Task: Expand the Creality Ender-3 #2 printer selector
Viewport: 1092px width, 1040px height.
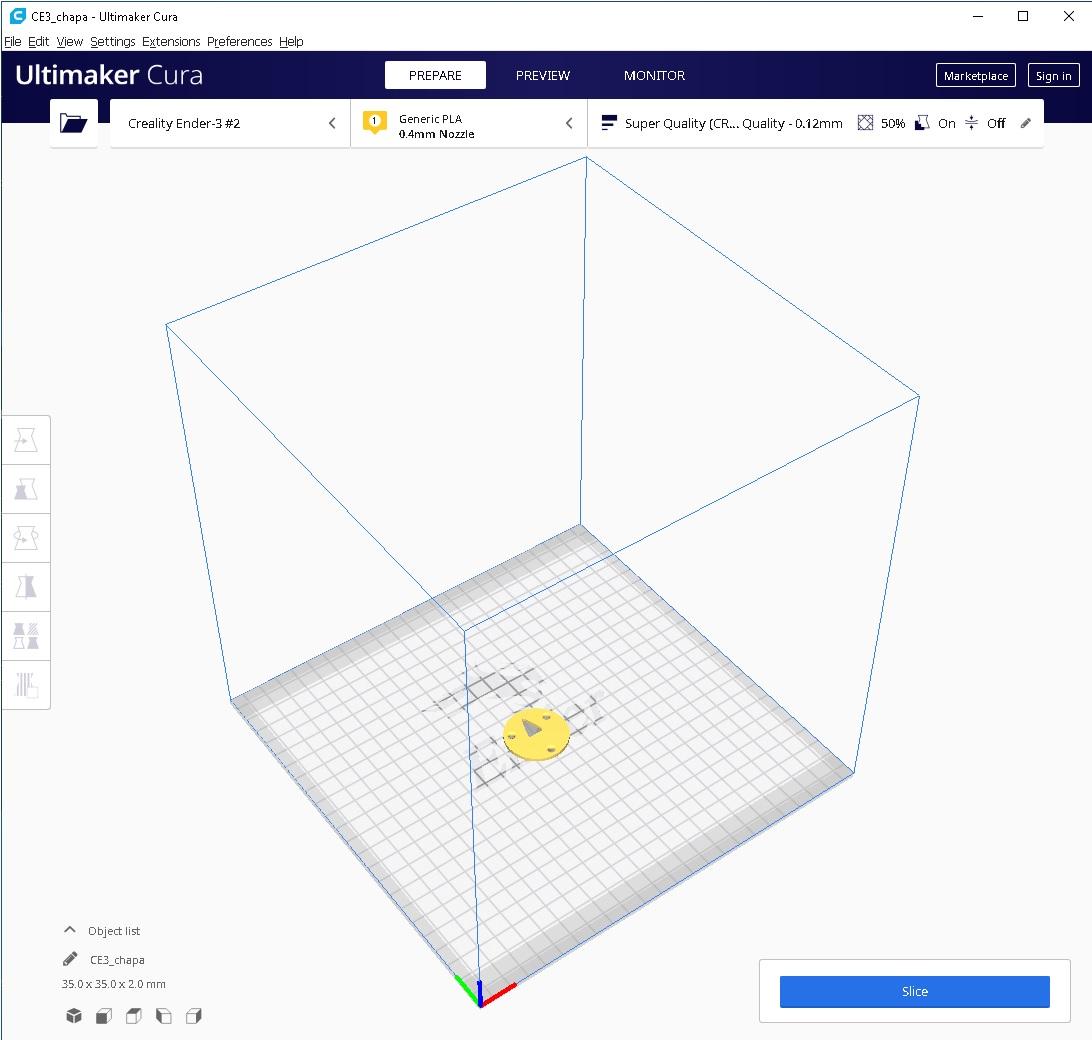Action: click(230, 123)
